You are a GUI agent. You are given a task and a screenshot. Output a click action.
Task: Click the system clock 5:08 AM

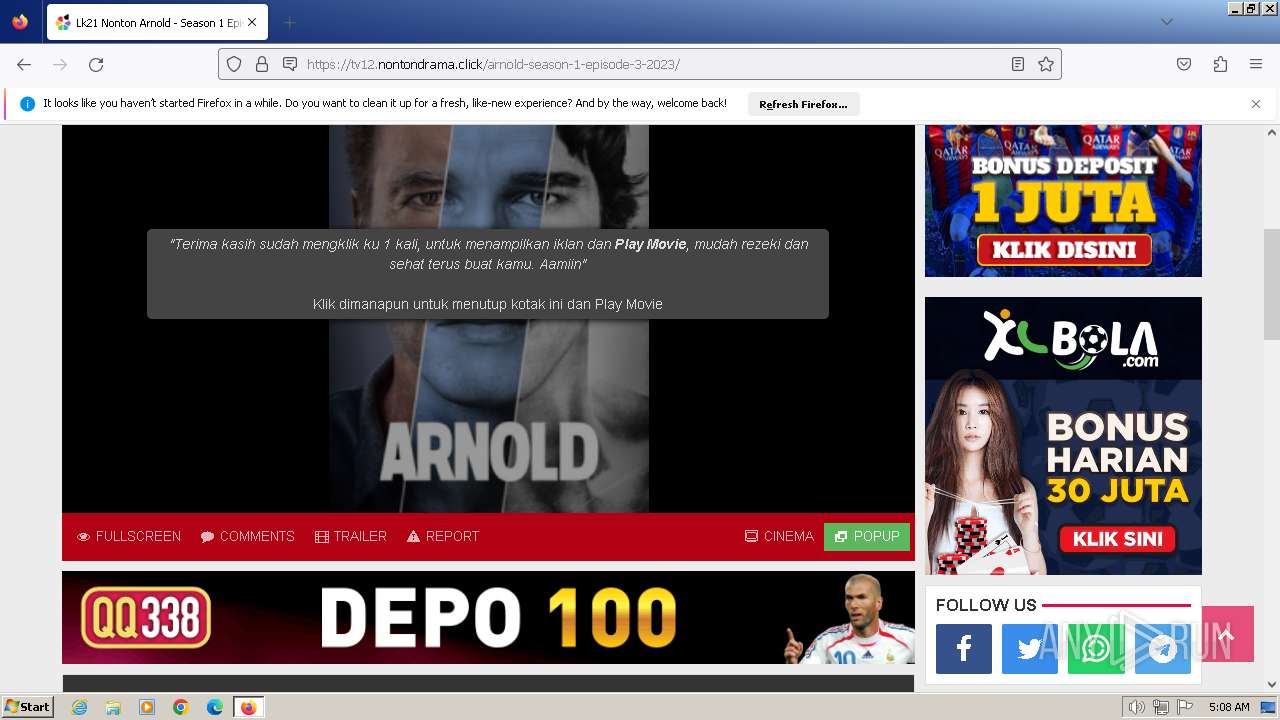click(1229, 707)
